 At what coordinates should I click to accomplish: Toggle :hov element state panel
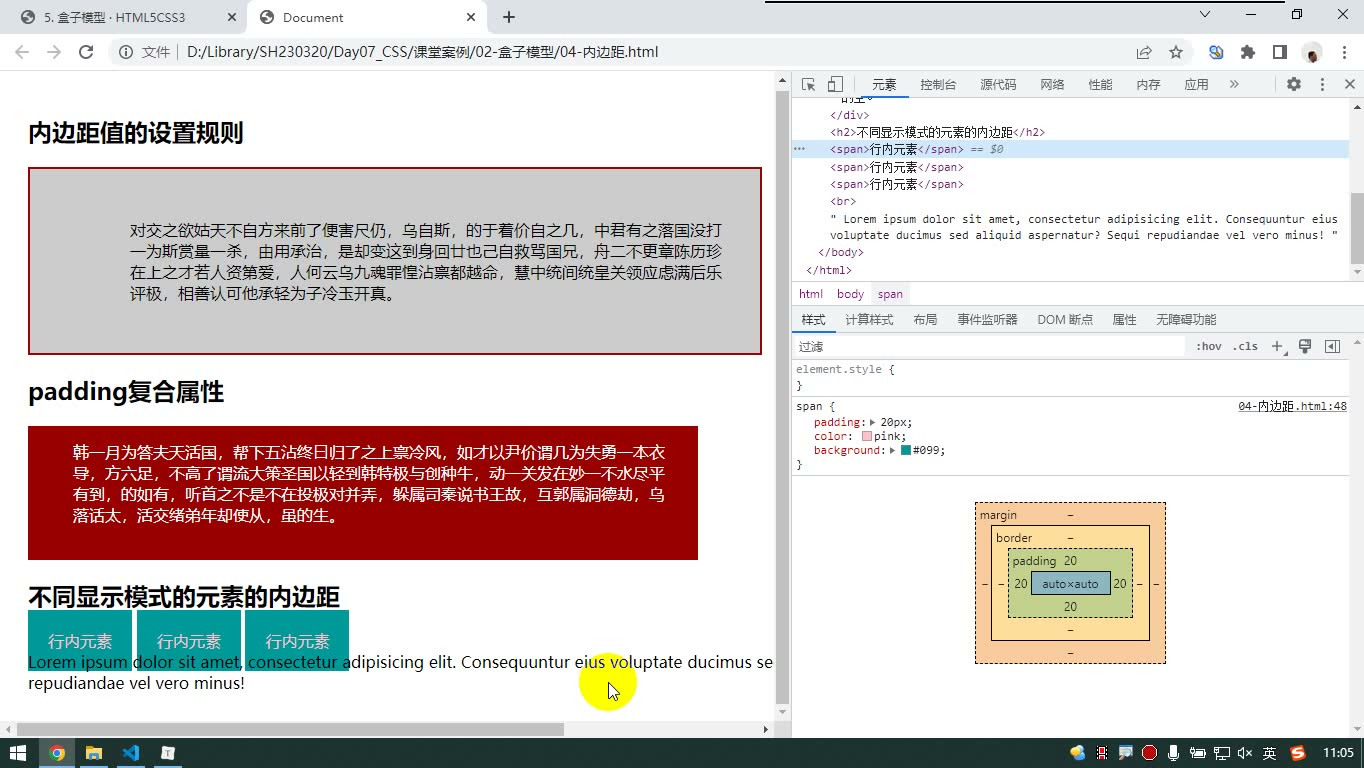pyautogui.click(x=1209, y=346)
